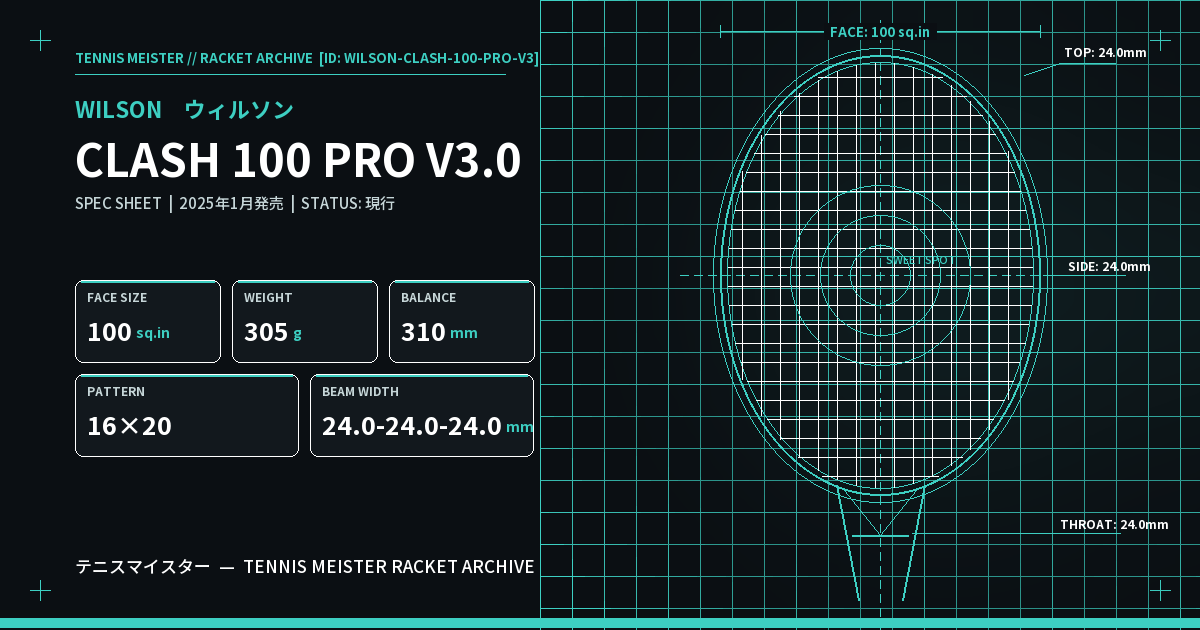
Task: Click the FACE: 100 sq.in diagram label
Action: coord(880,32)
